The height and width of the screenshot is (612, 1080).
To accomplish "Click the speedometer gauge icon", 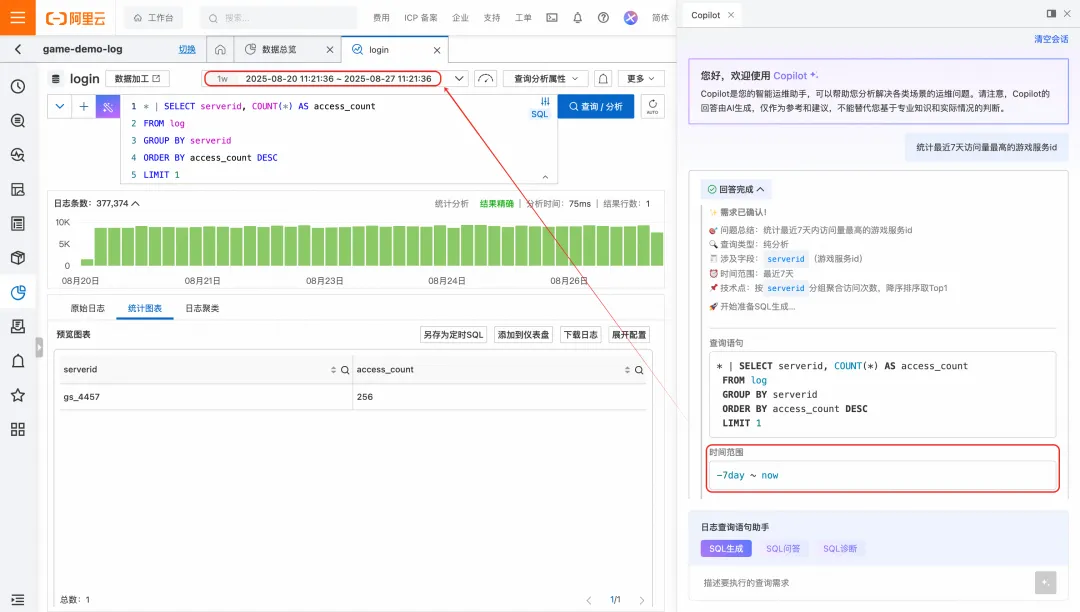I will 486,78.
